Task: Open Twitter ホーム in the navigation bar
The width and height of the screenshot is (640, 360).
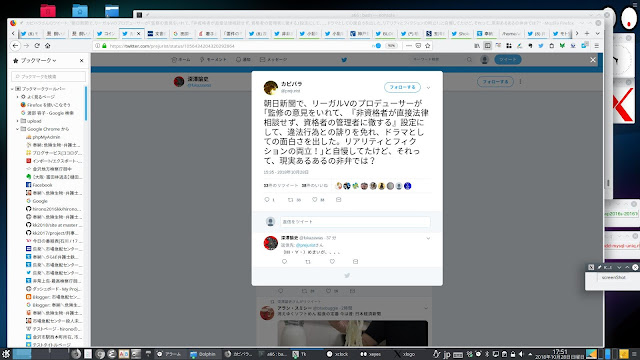Action: pyautogui.click(x=181, y=60)
